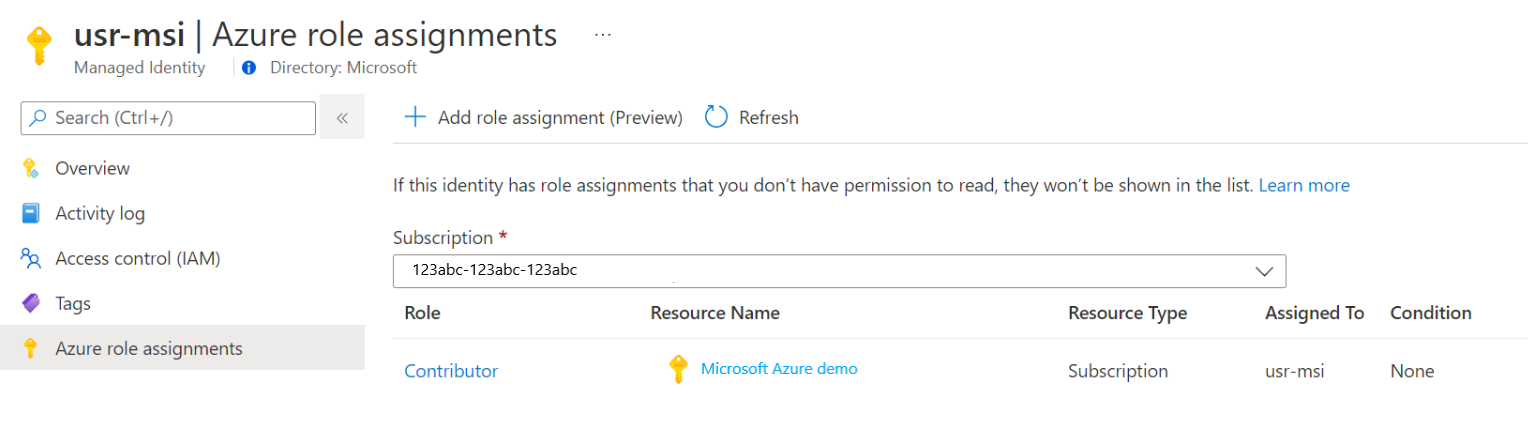Screen dimensions: 1528x444
Task: Click the Refresh circular arrow icon
Action: (x=716, y=117)
